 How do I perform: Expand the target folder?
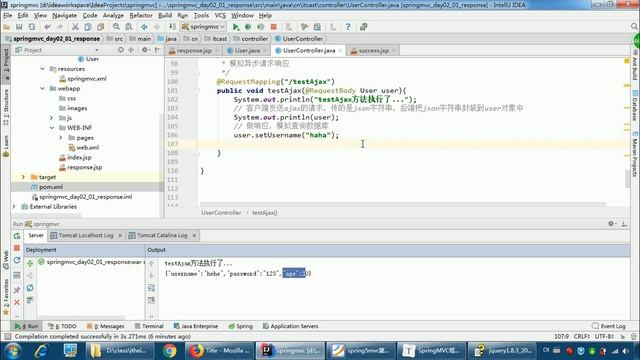tap(23, 177)
